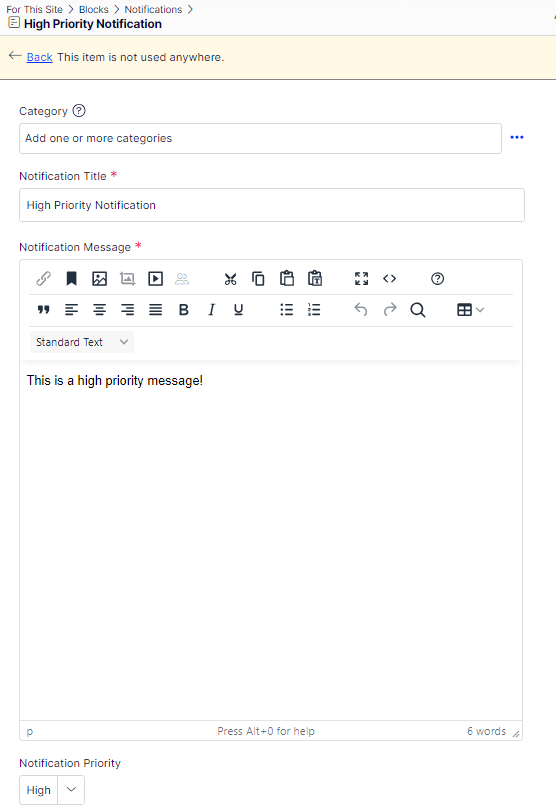Click the back arrow icon
The width and height of the screenshot is (556, 809).
point(15,56)
